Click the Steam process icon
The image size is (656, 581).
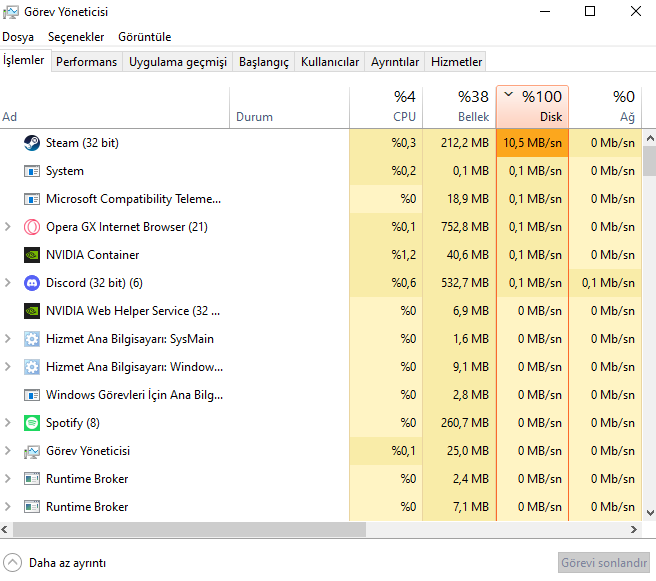(x=31, y=143)
